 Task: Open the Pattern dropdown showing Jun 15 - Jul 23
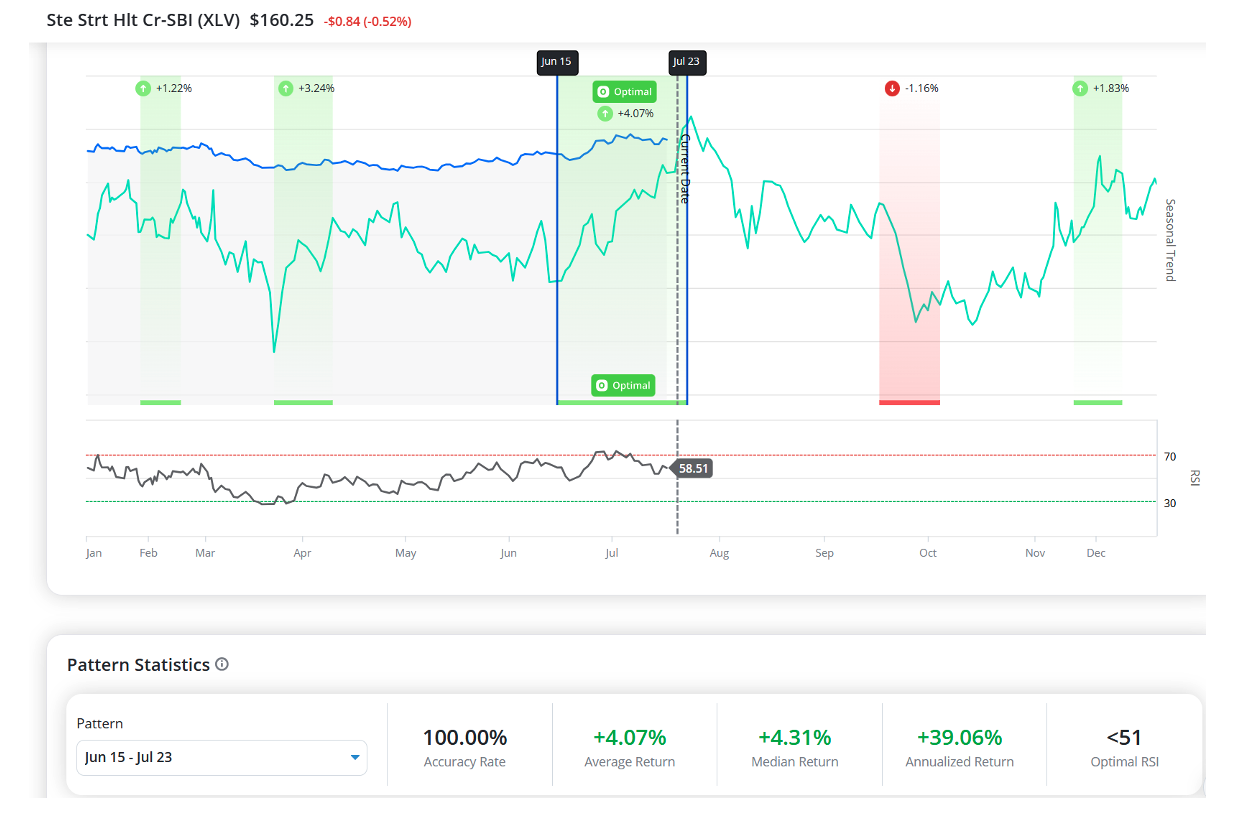[222, 757]
